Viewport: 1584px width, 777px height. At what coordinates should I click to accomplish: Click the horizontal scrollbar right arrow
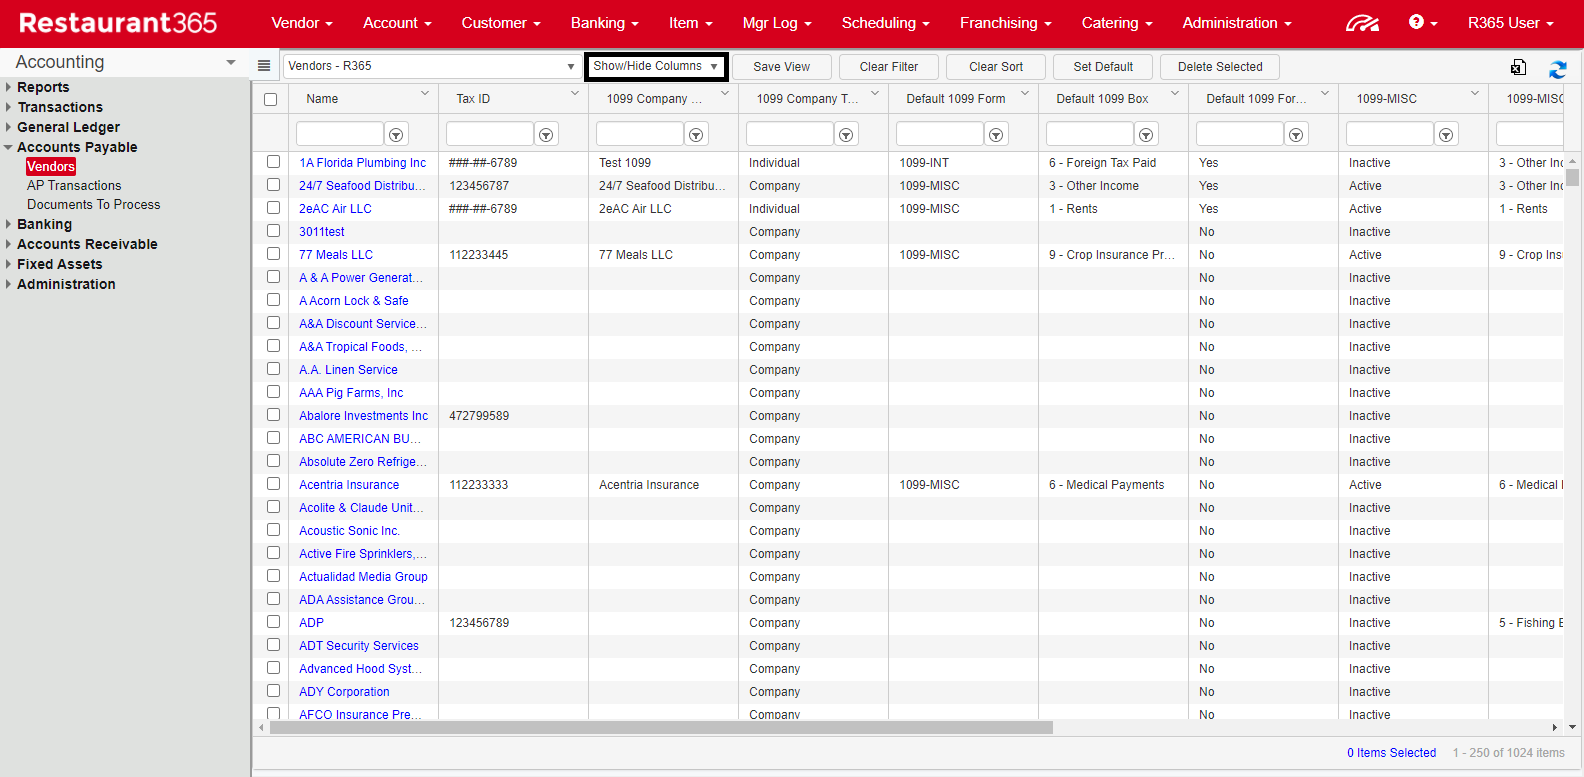coord(1554,728)
